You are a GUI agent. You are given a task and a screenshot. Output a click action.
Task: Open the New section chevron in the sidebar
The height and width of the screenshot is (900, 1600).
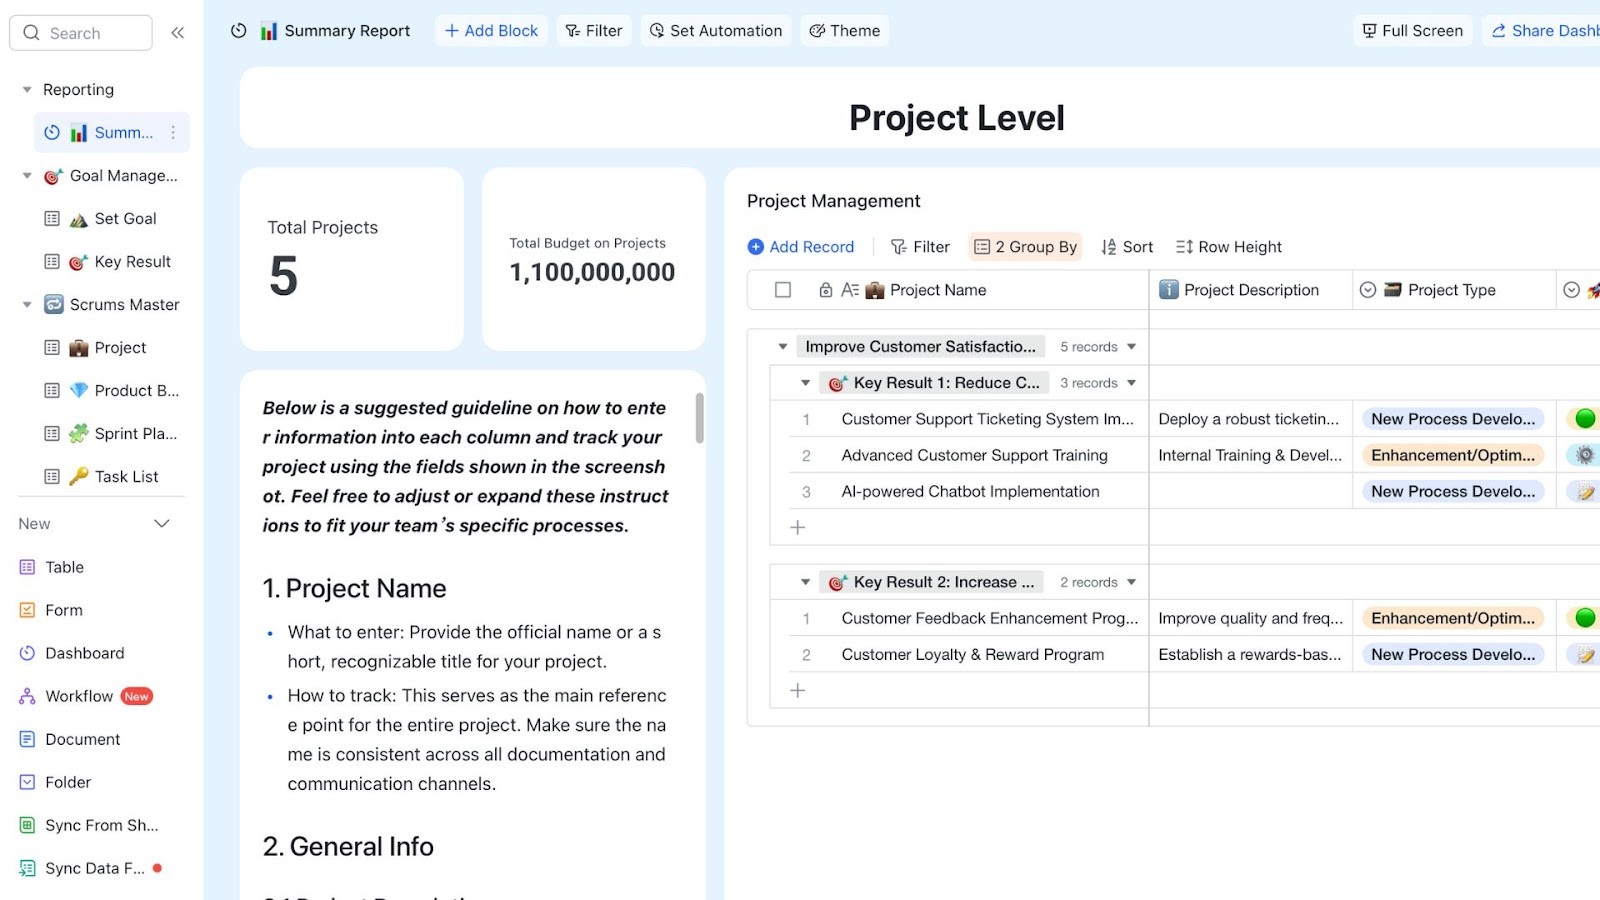pyautogui.click(x=160, y=523)
